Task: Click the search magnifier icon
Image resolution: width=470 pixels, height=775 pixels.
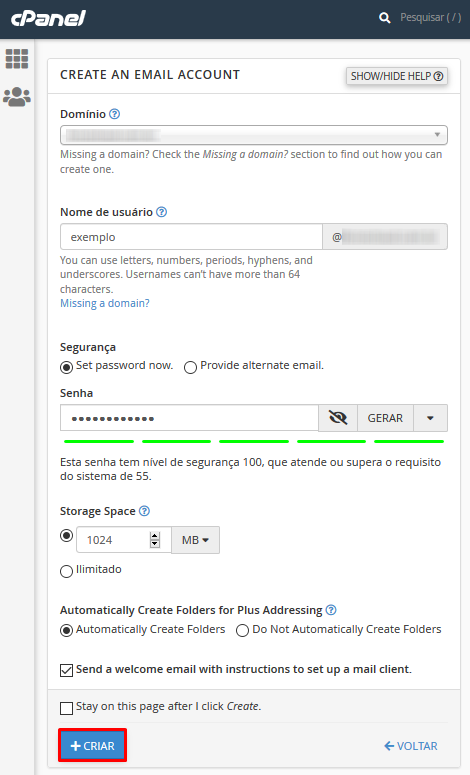Action: [385, 18]
